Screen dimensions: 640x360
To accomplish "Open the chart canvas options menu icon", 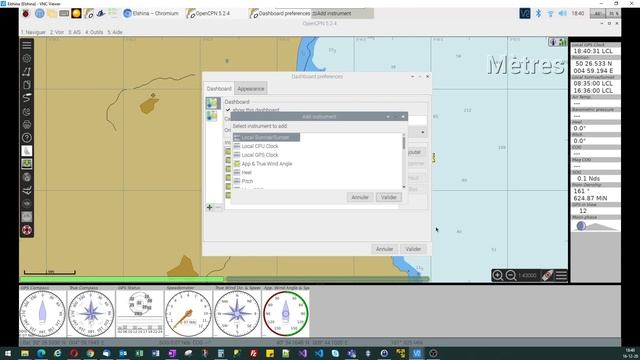I will [x=561, y=276].
